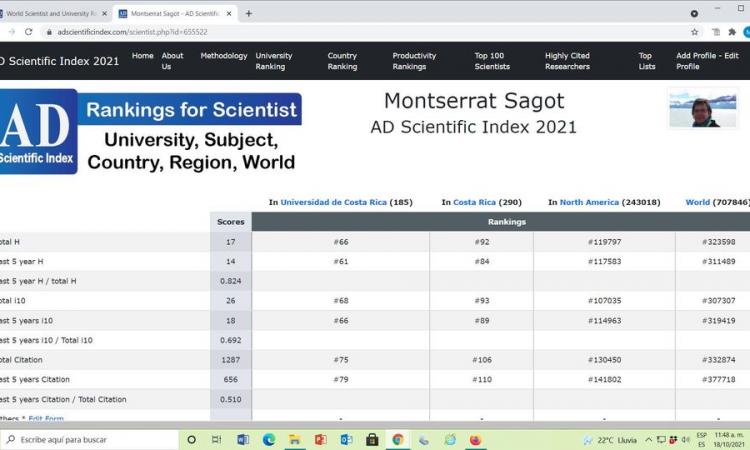Click the Chrome media control circle icon
750x450 pixels.
(x=694, y=13)
